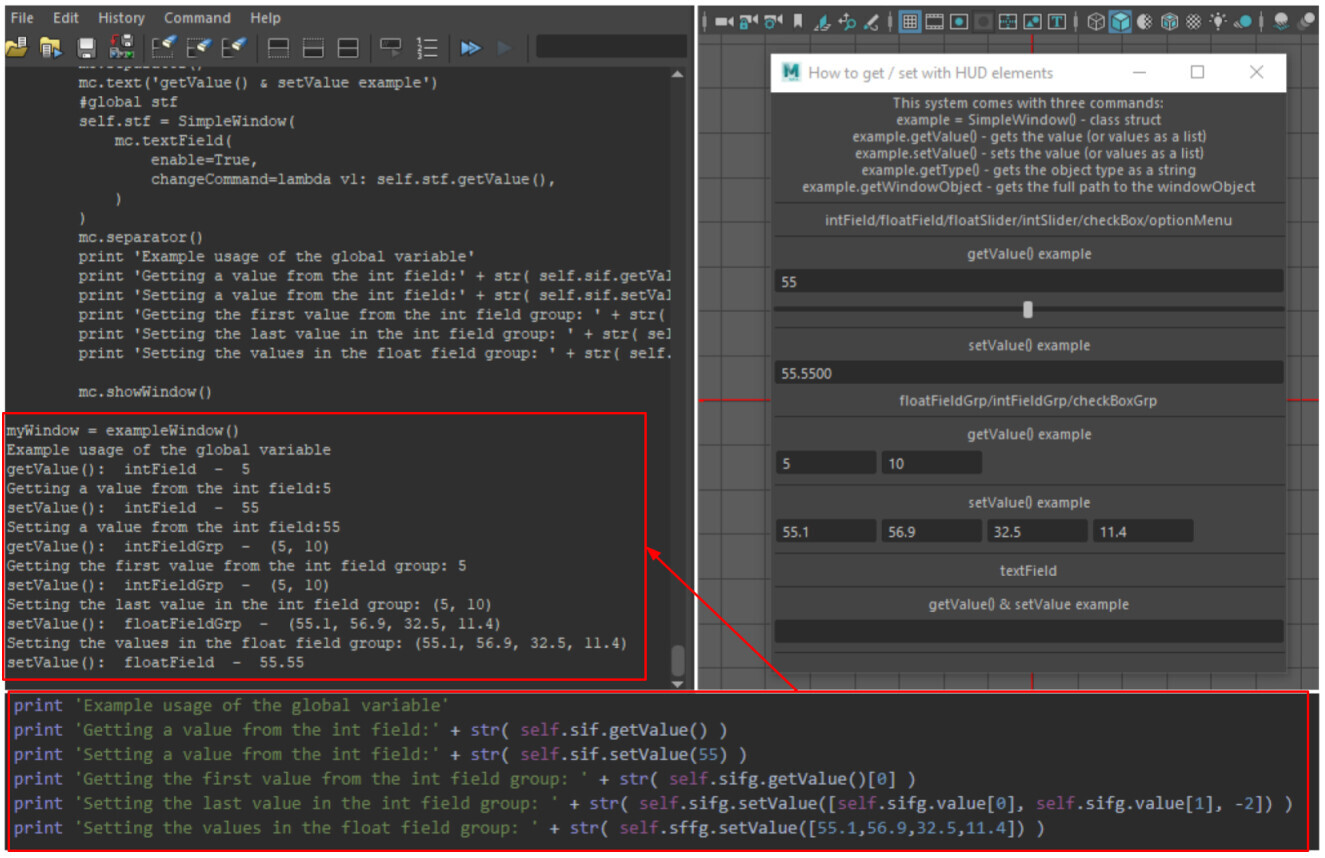The width and height of the screenshot is (1325, 858).
Task: Click the Wireframe on Shaded icon
Action: point(1169,21)
